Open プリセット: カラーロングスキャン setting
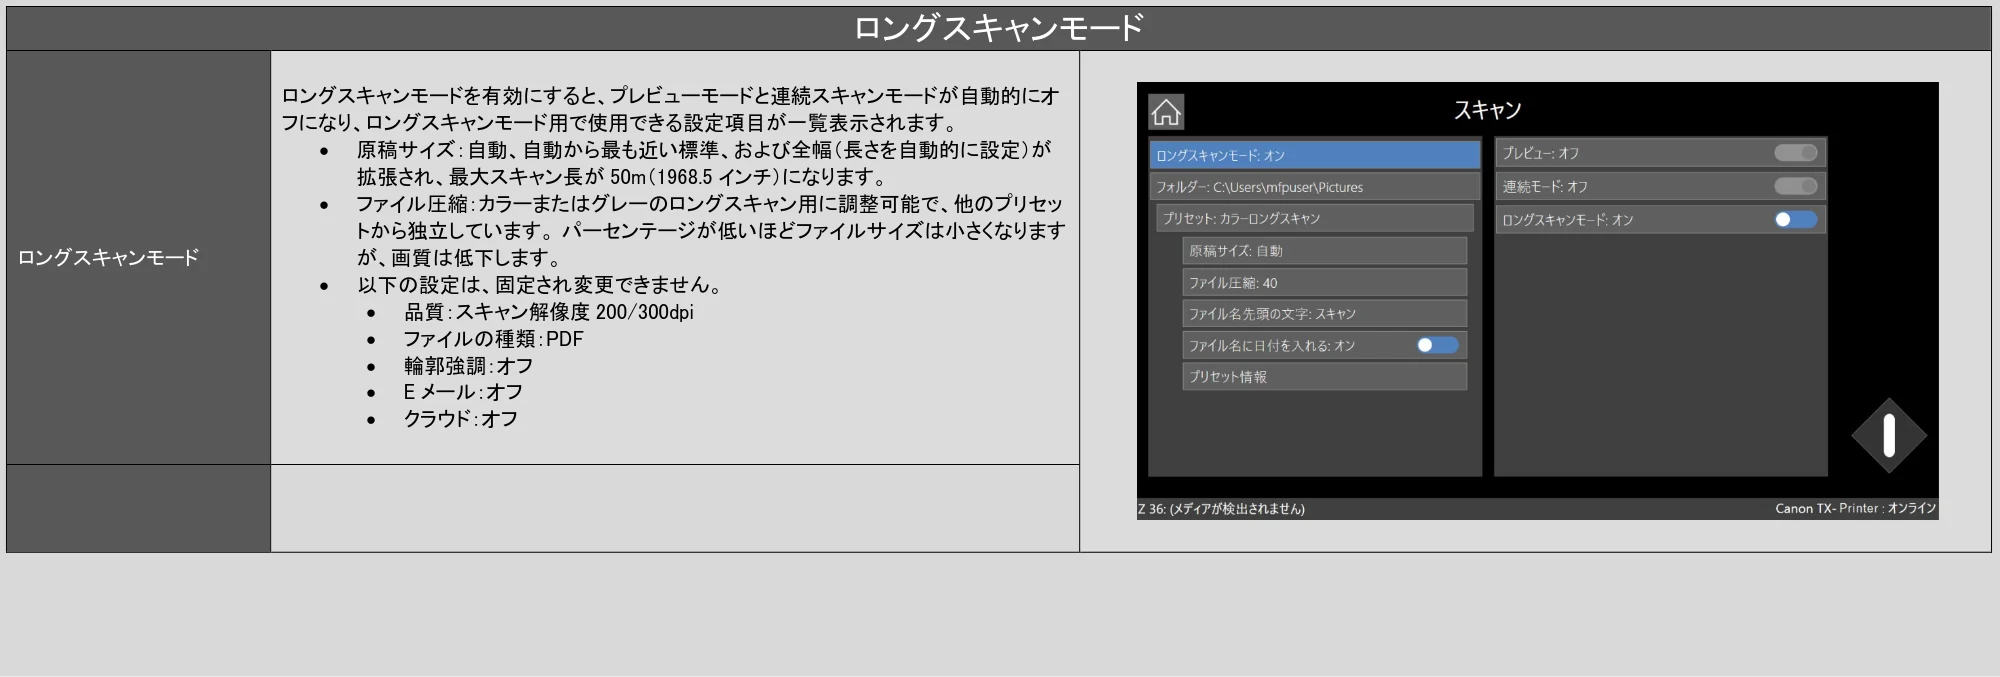 pos(1316,218)
